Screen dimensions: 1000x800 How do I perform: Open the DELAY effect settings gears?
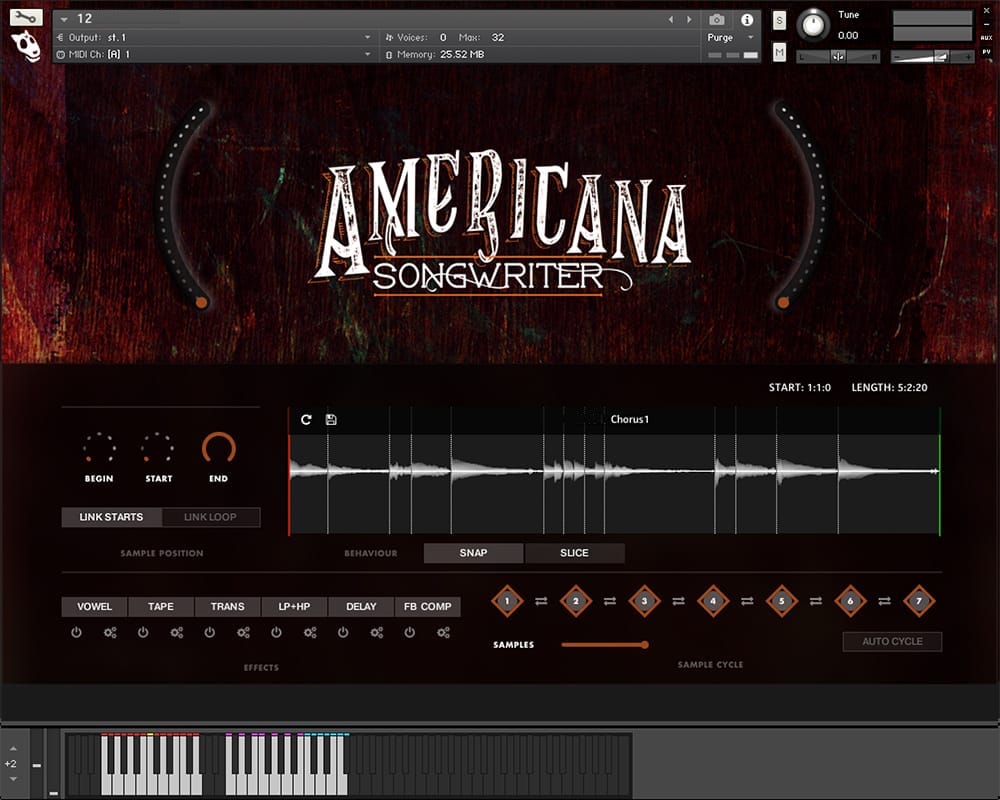[377, 633]
